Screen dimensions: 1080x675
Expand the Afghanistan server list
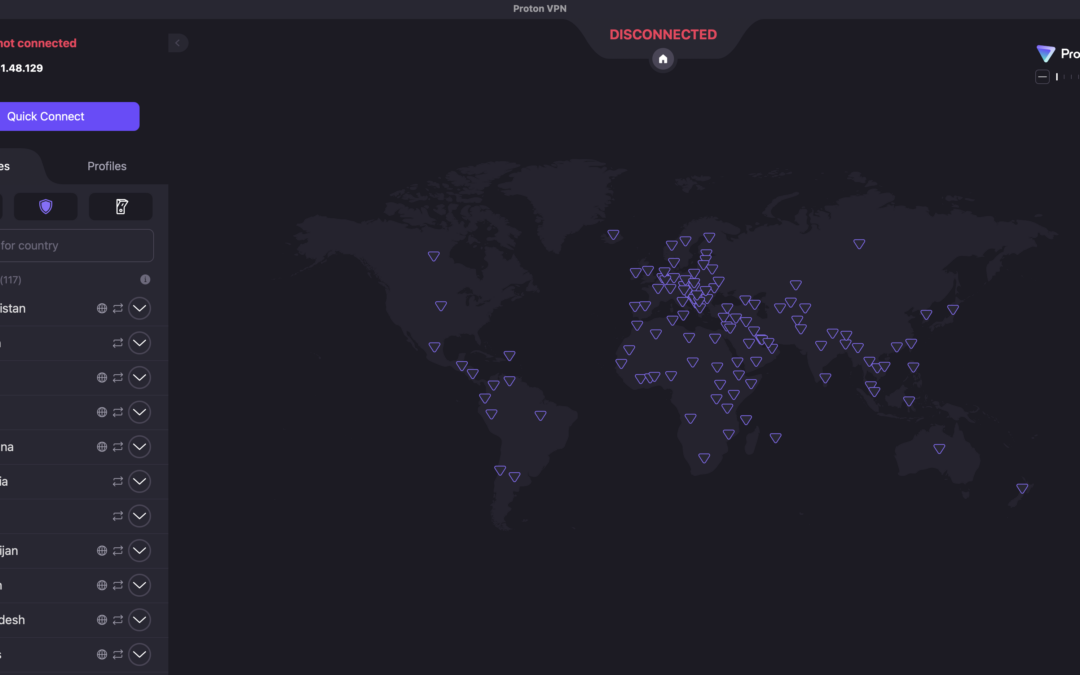139,308
